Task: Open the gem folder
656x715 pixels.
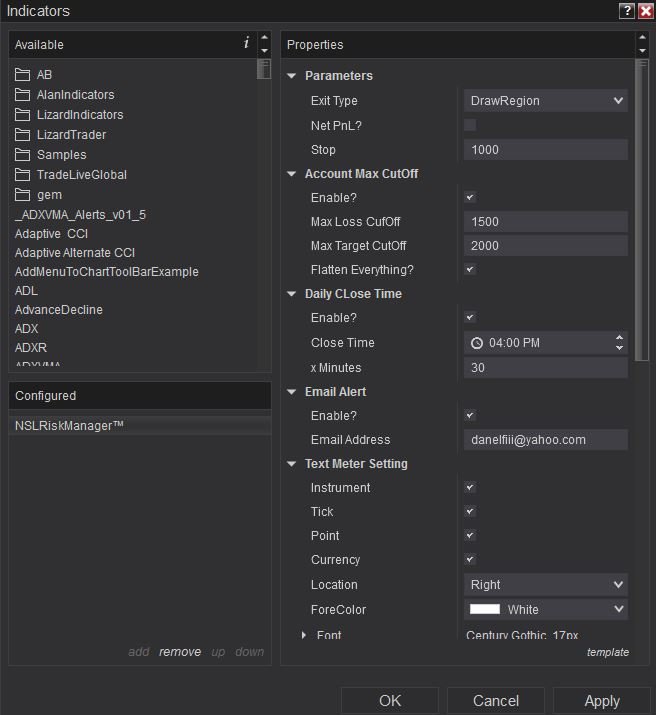Action: [x=49, y=195]
